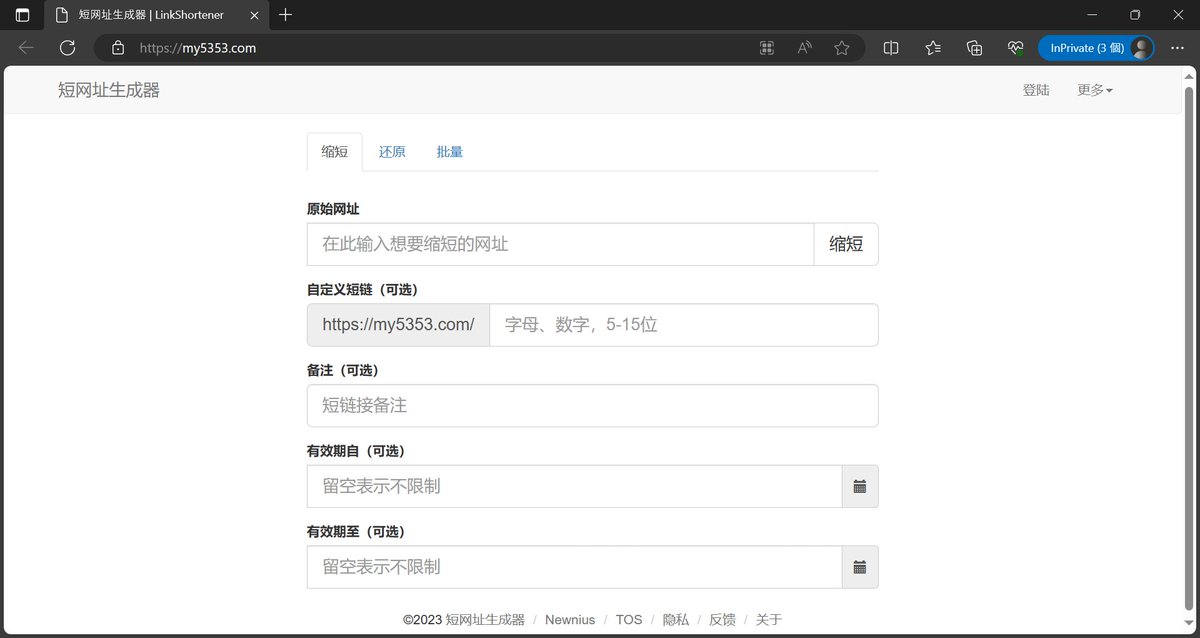The image size is (1200, 638).
Task: Focus the 有效期至 date input
Action: coord(575,567)
